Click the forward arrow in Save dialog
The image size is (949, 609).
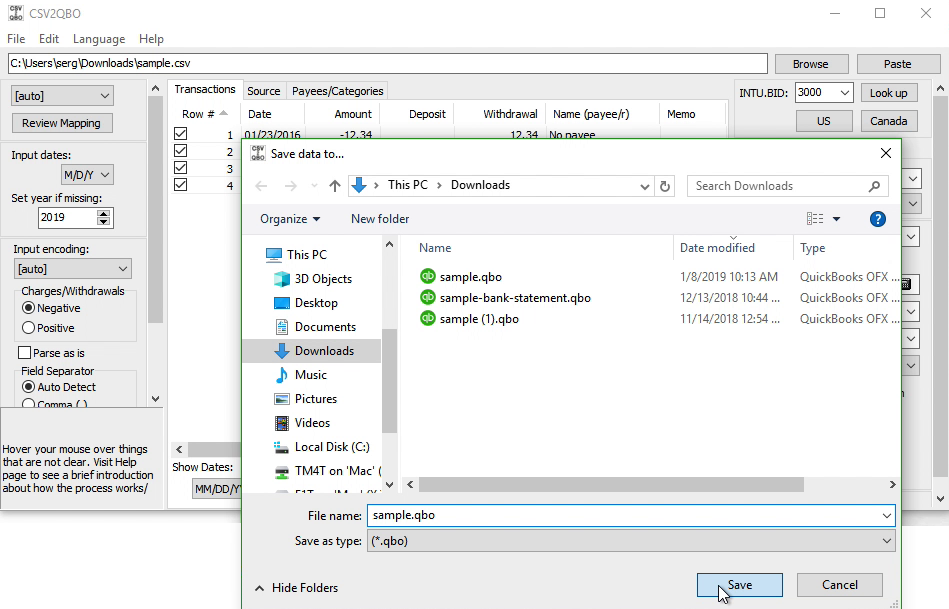pyautogui.click(x=291, y=186)
